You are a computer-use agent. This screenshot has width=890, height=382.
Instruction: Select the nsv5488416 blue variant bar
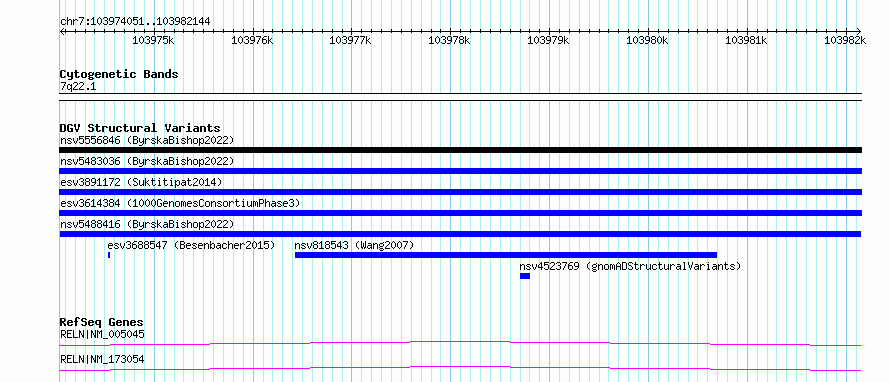tap(460, 234)
